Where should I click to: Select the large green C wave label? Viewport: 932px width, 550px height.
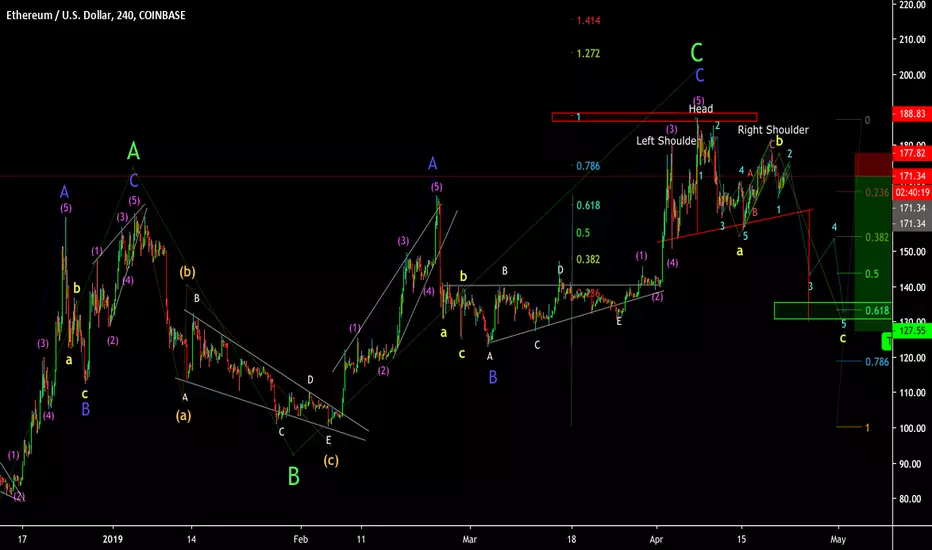697,53
